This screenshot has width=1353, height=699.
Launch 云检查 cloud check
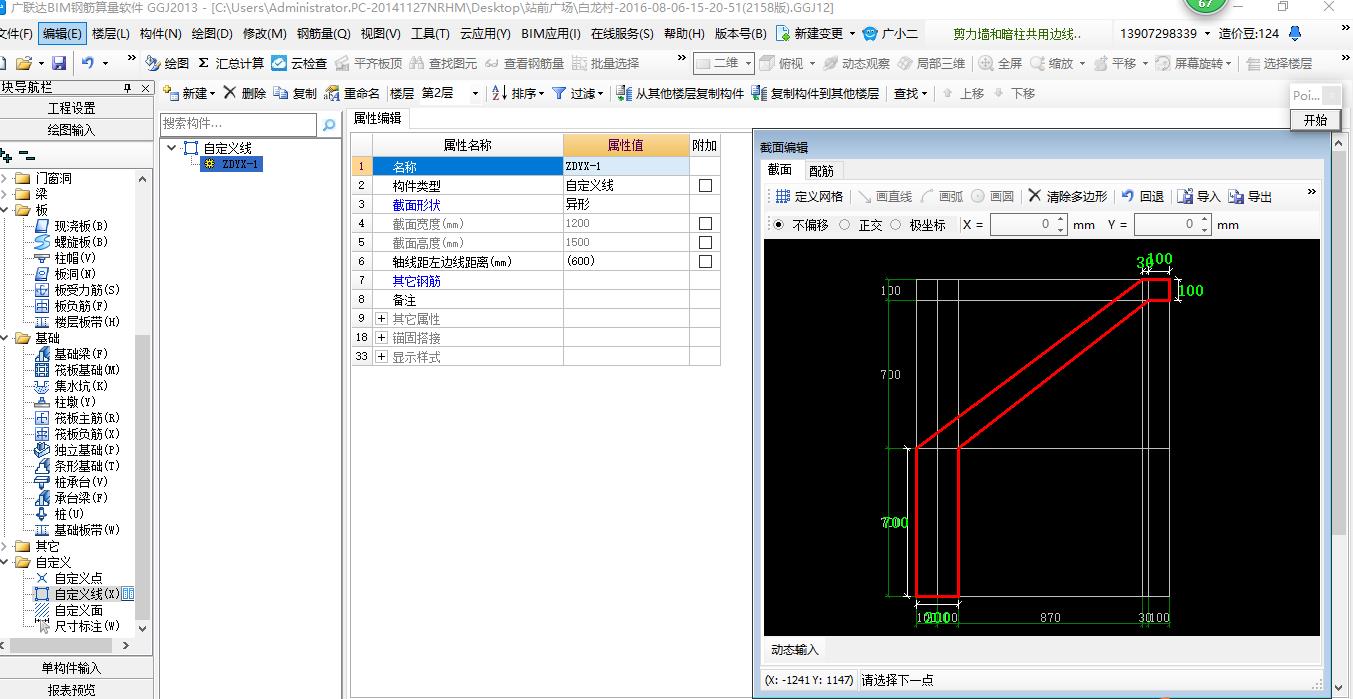tap(299, 63)
